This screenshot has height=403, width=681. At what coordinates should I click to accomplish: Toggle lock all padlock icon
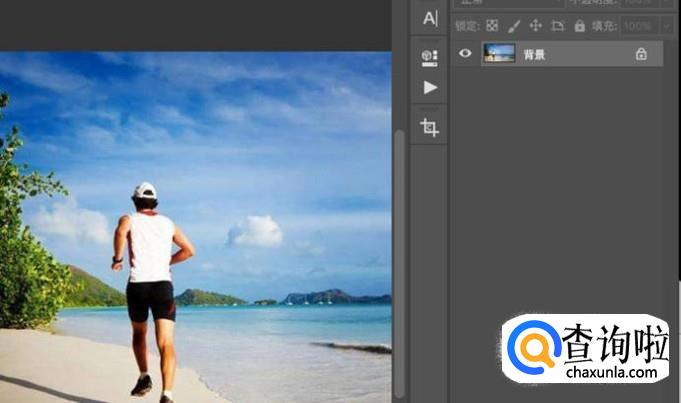point(579,26)
